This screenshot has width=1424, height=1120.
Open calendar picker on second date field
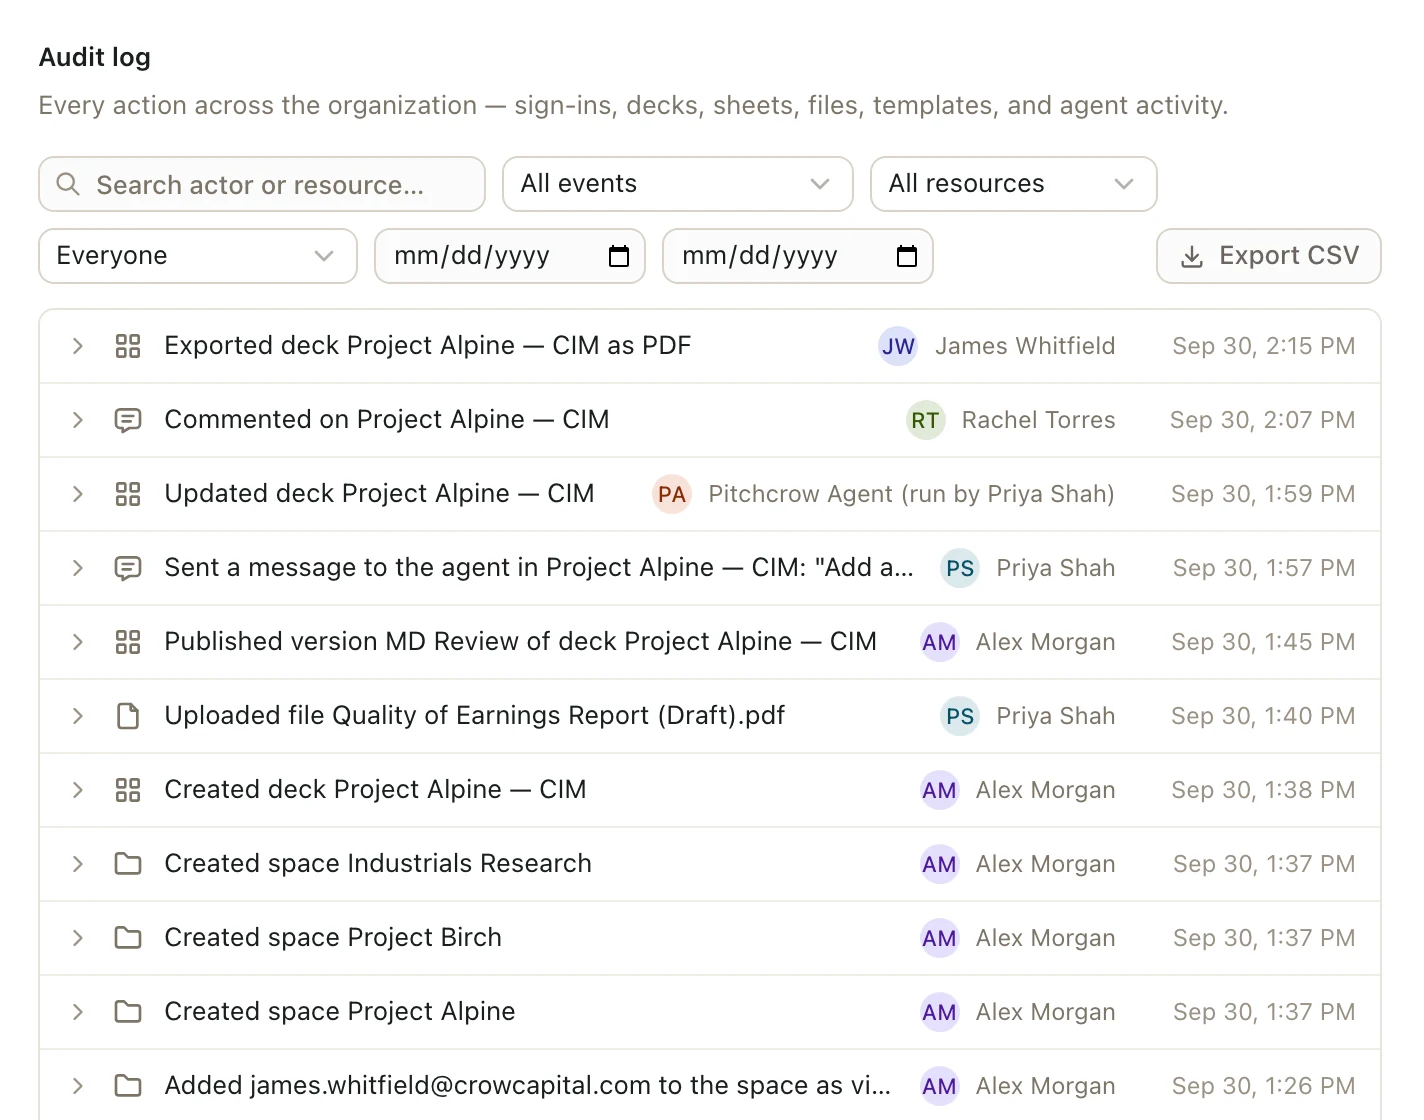907,256
